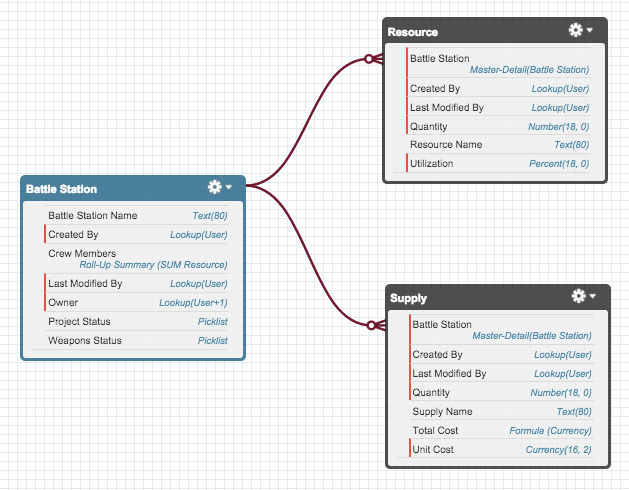Select Quantity field in Resource
The image size is (629, 490).
[x=499, y=126]
